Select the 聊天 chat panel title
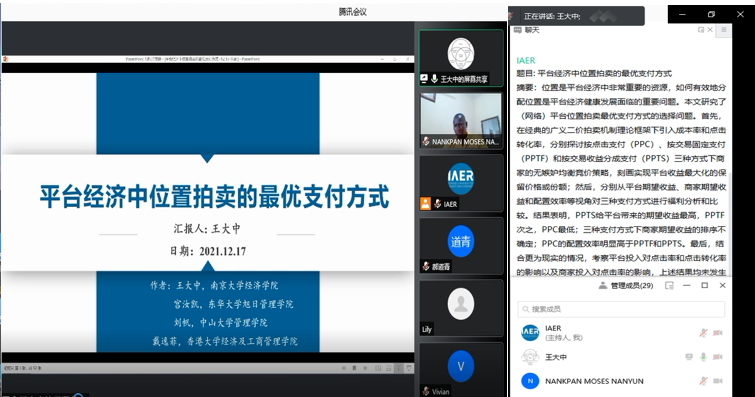This screenshot has height=397, width=755. pos(532,30)
